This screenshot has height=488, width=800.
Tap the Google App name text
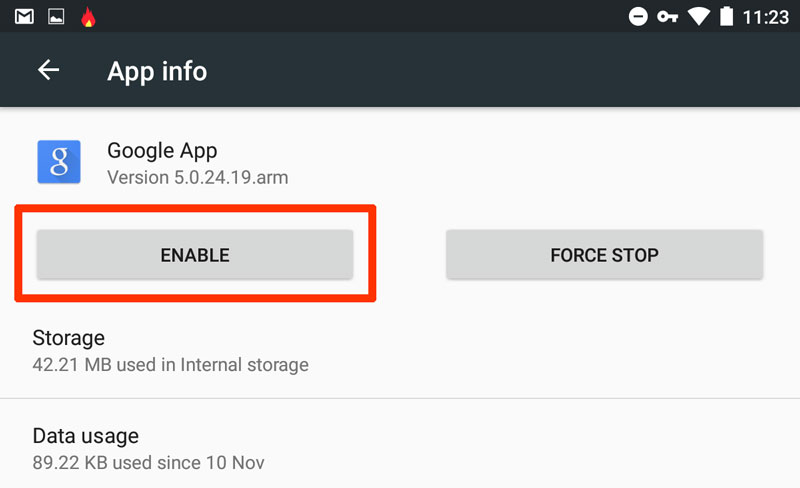pos(162,151)
